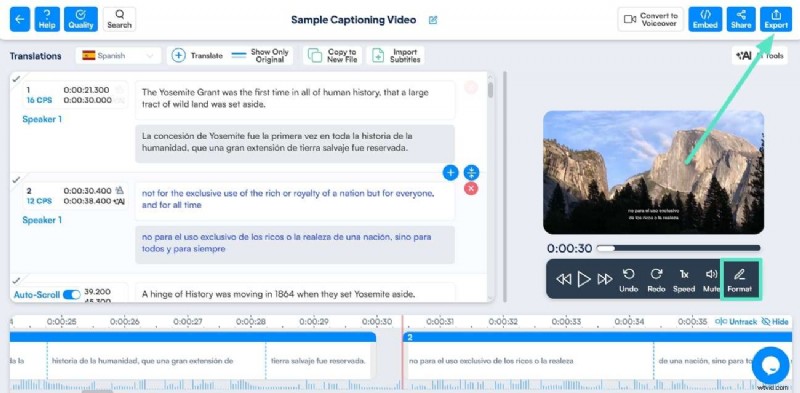
Task: Click the 12 CPS indicator
Action: pos(39,201)
